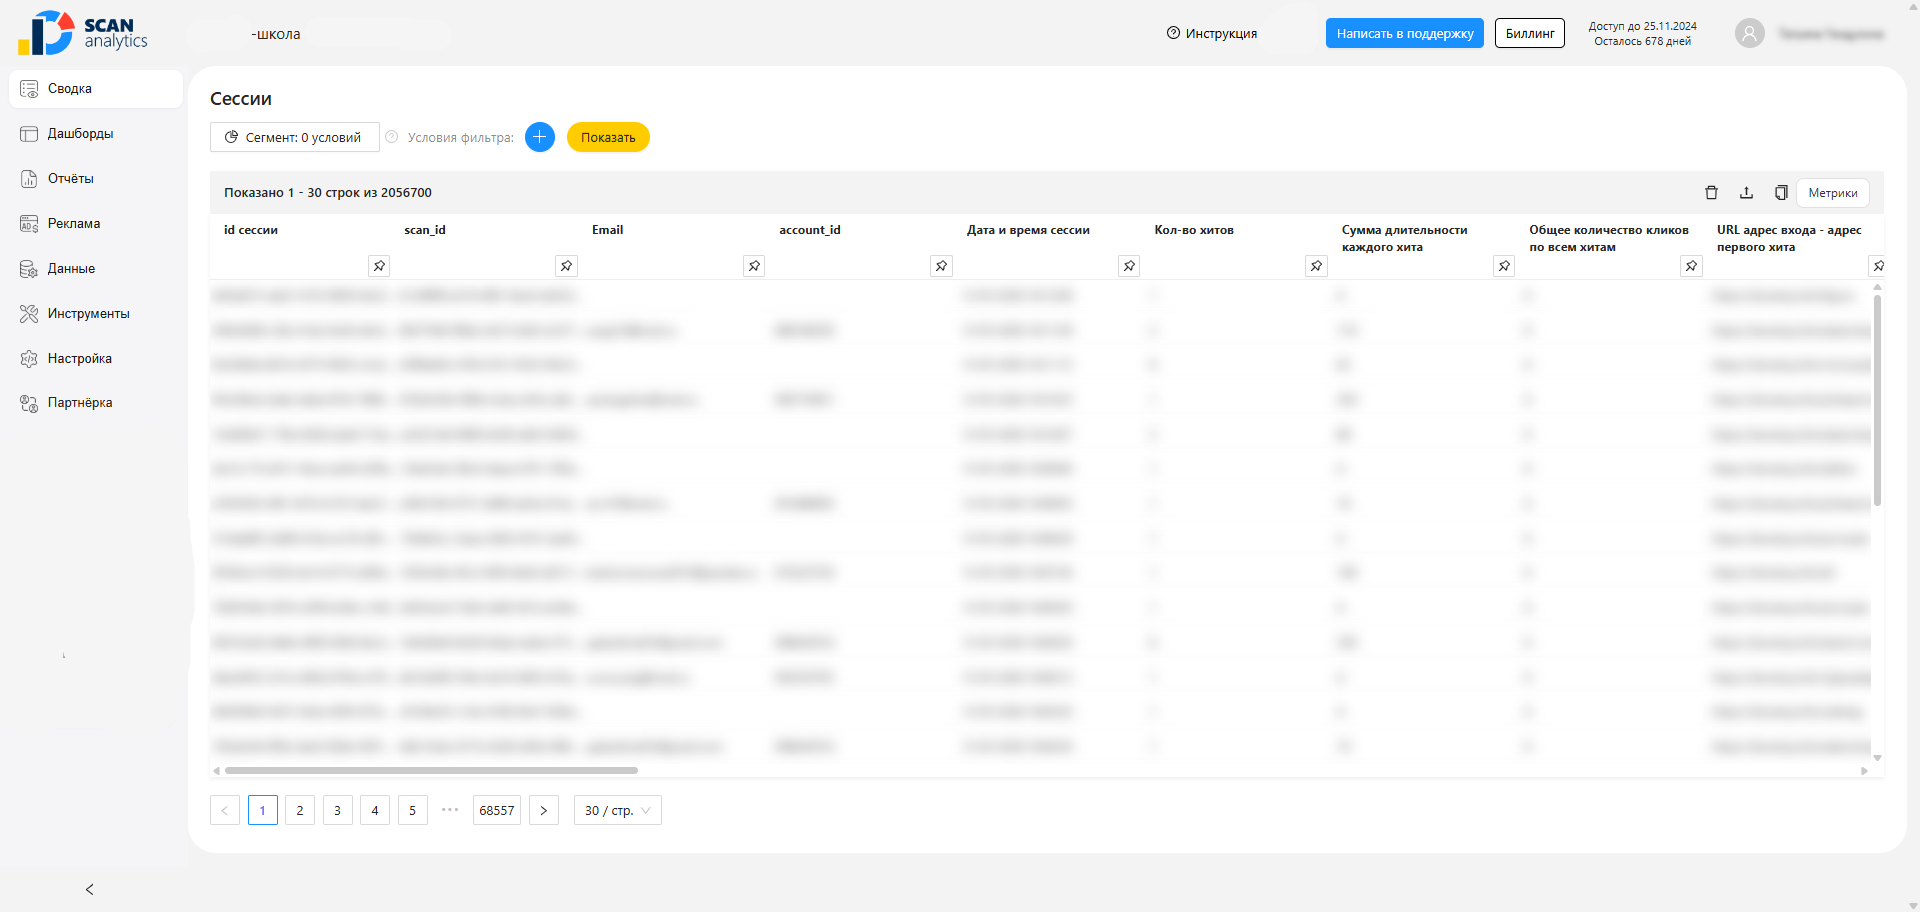Go to previous page arrow
The height and width of the screenshot is (912, 1920).
pyautogui.click(x=225, y=810)
